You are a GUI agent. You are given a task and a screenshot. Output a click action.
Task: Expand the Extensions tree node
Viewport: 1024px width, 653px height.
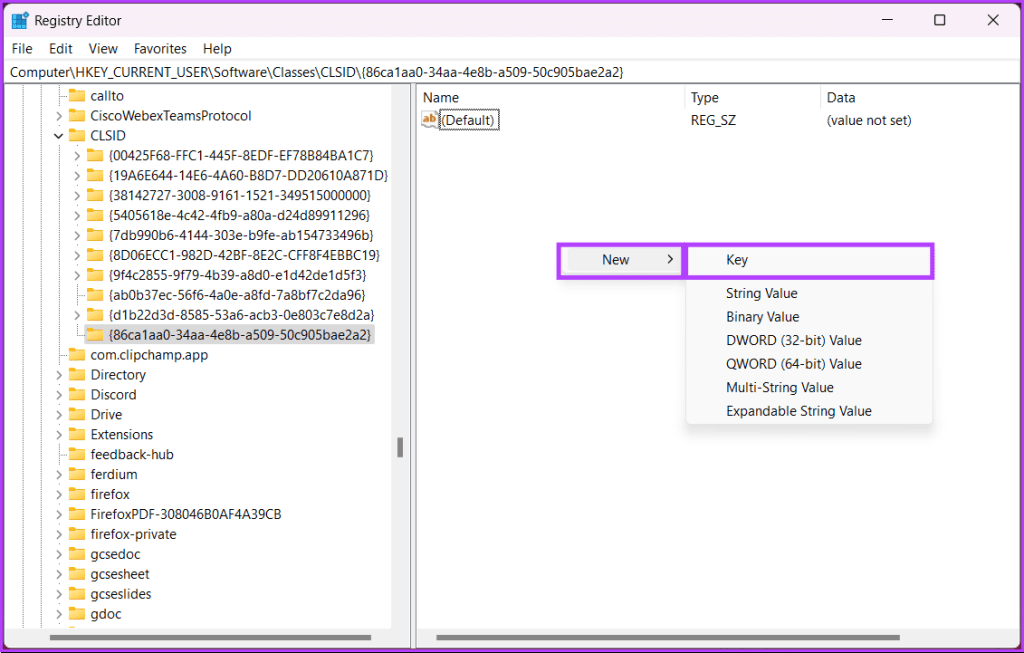(59, 434)
